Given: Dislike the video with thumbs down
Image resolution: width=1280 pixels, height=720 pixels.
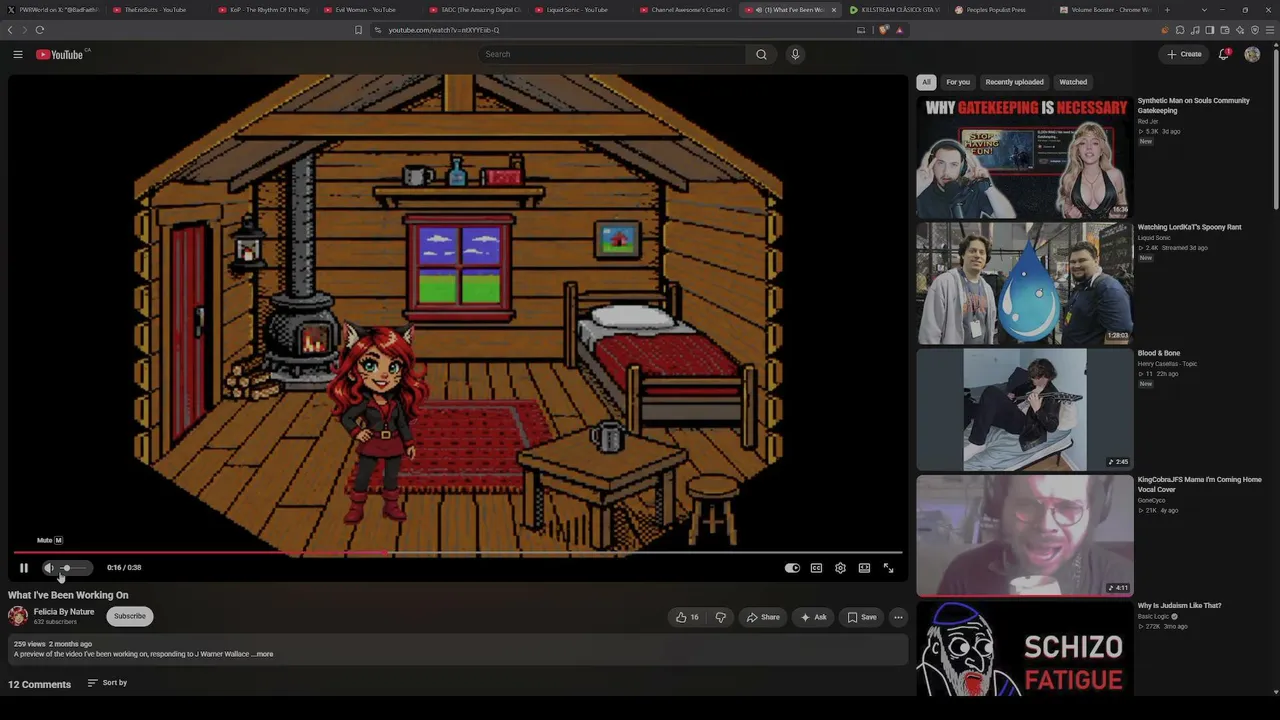Looking at the screenshot, I should coord(720,617).
